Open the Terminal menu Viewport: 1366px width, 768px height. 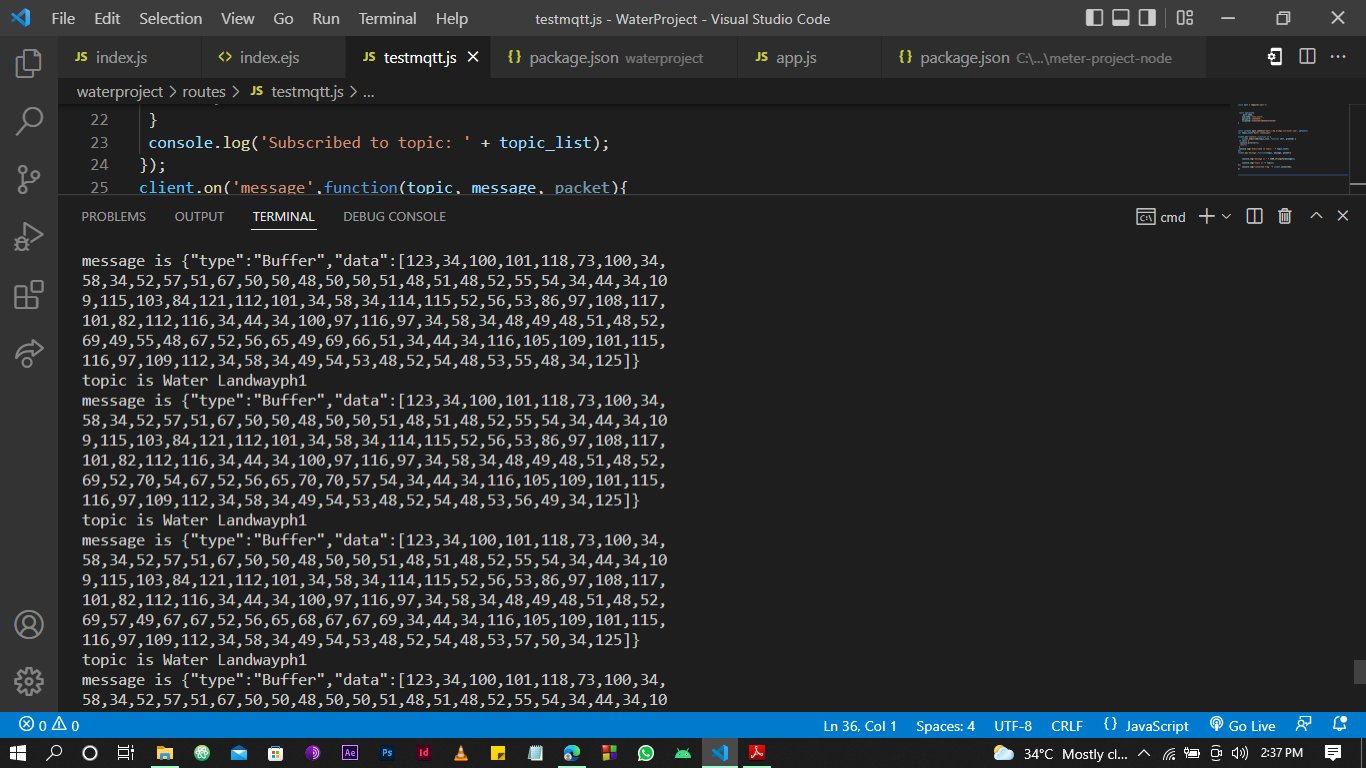click(x=388, y=18)
